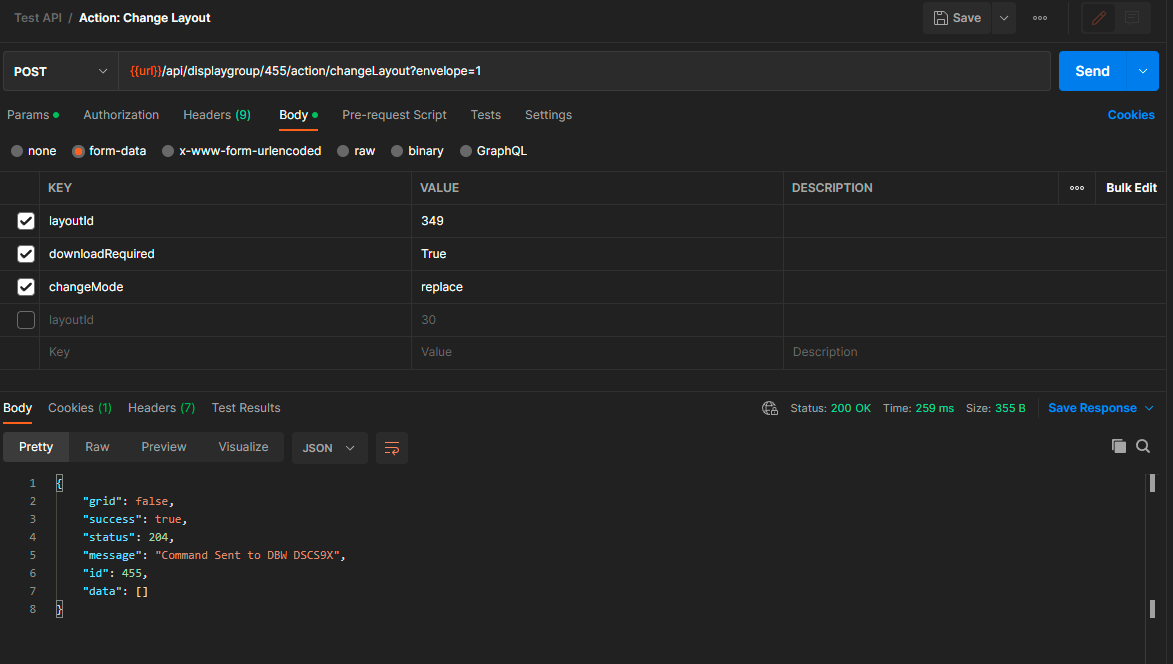
Task: Search the response with magnifier icon
Action: [x=1142, y=446]
